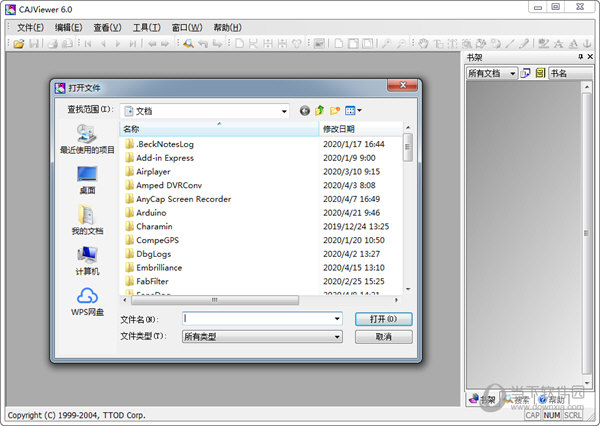Click the Search magnifier toolbar icon
600x426 pixels.
click(x=188, y=44)
